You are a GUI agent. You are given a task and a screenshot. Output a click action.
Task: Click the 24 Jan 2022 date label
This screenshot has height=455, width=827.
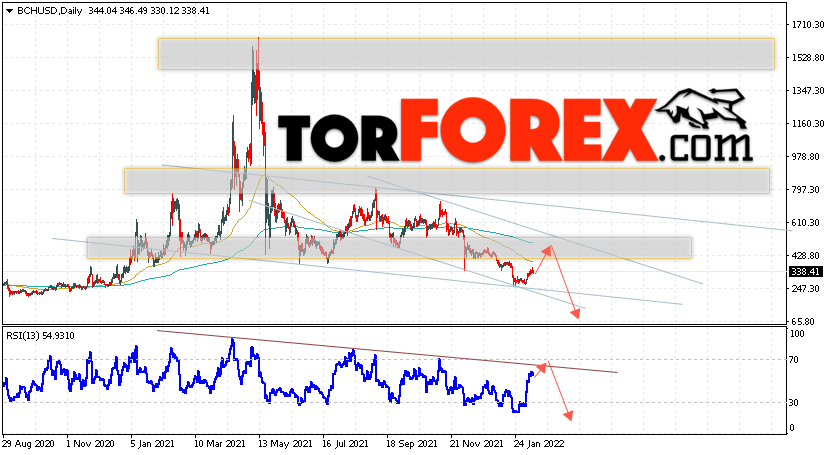(x=540, y=443)
